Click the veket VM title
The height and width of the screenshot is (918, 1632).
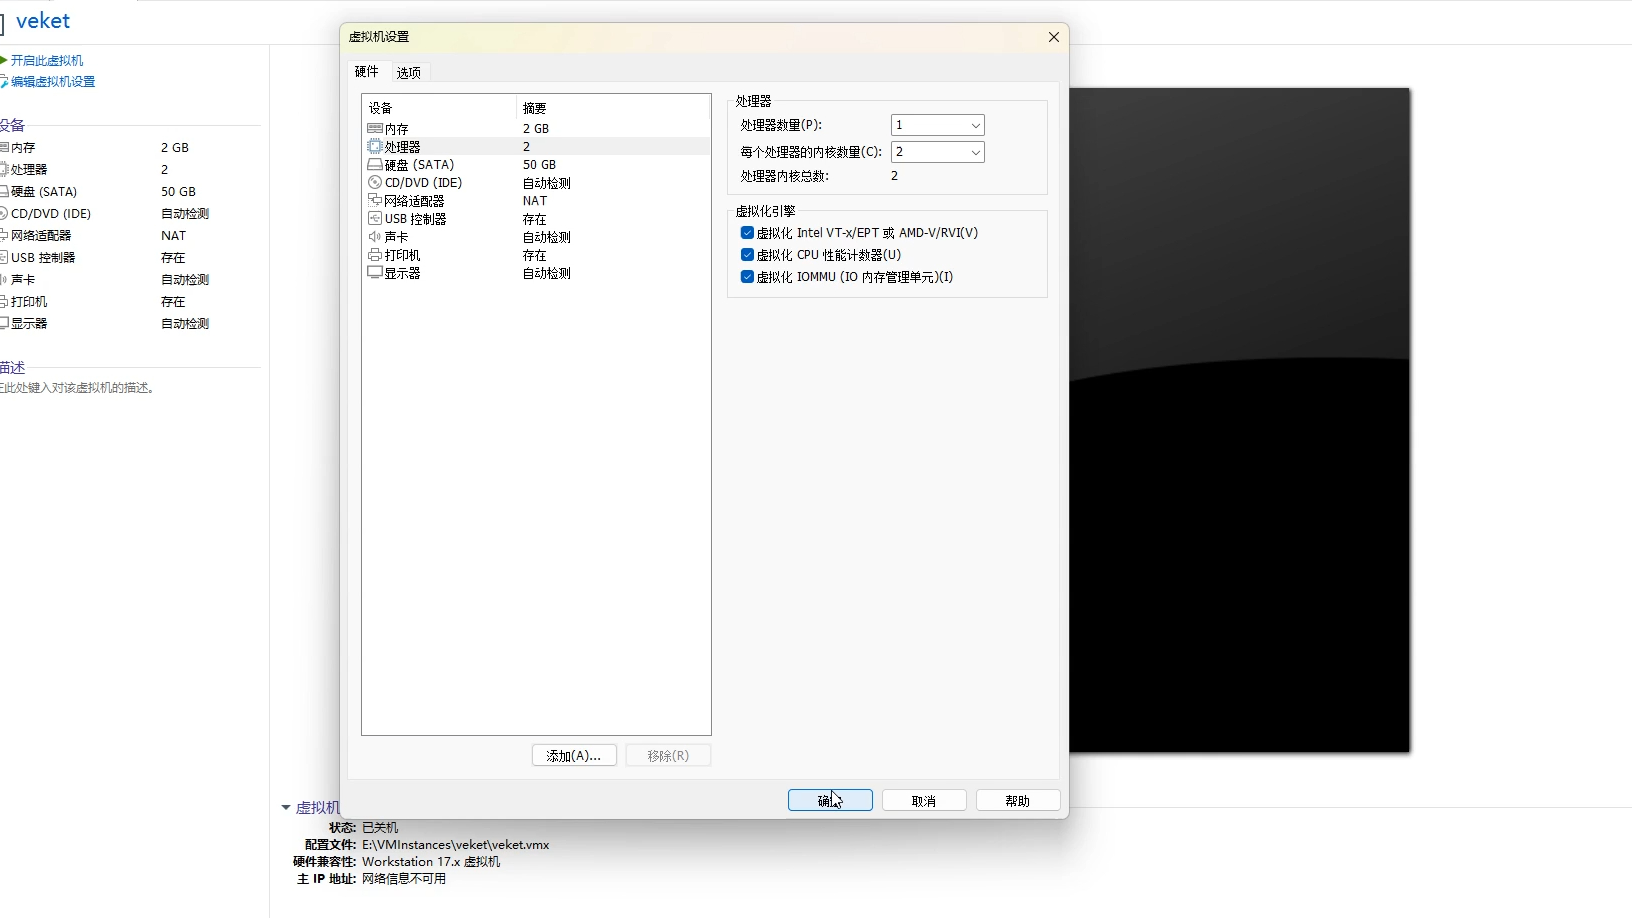tap(43, 21)
